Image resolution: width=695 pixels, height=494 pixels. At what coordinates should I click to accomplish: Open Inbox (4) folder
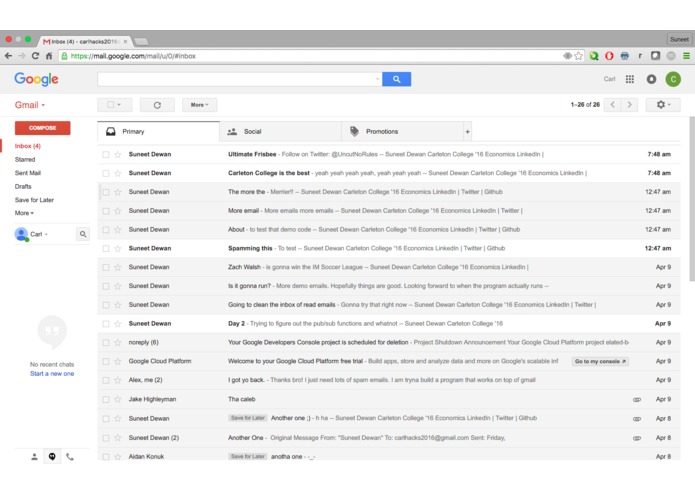click(x=27, y=146)
